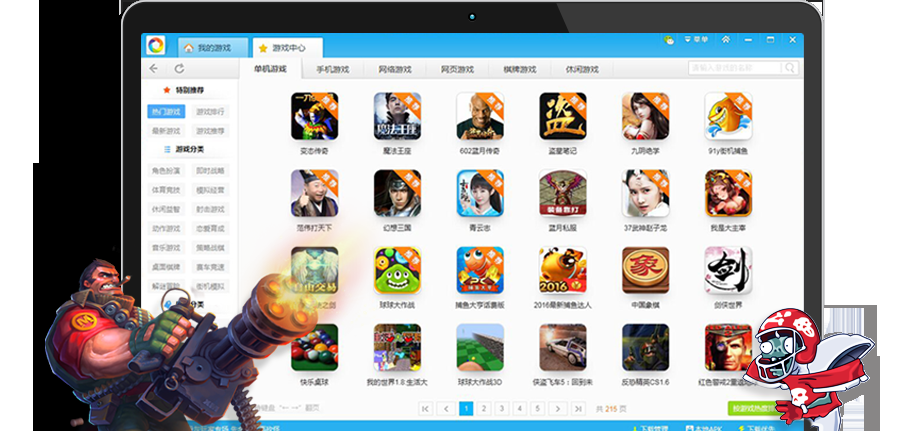The width and height of the screenshot is (903, 431).
Task: Click the 最新游戏 sidebar button
Action: coord(166,131)
